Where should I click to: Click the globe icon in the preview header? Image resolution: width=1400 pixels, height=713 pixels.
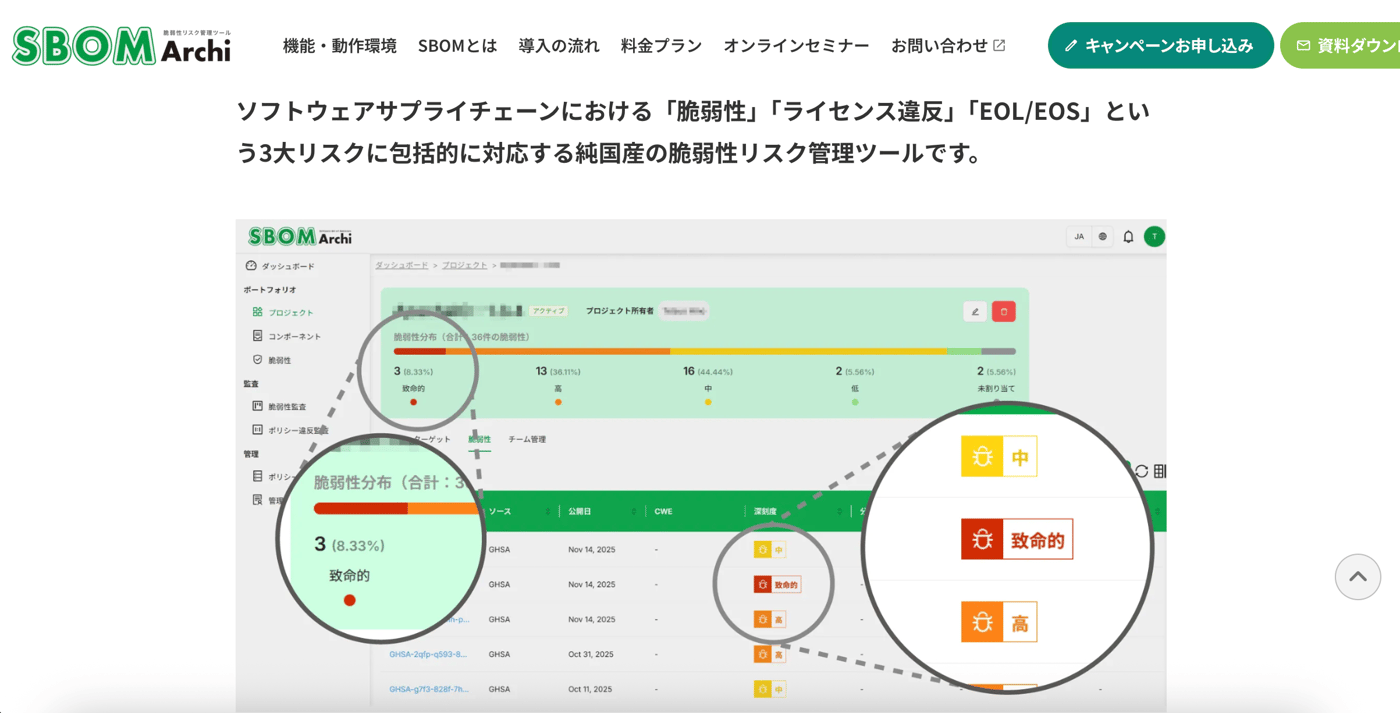(x=1103, y=237)
